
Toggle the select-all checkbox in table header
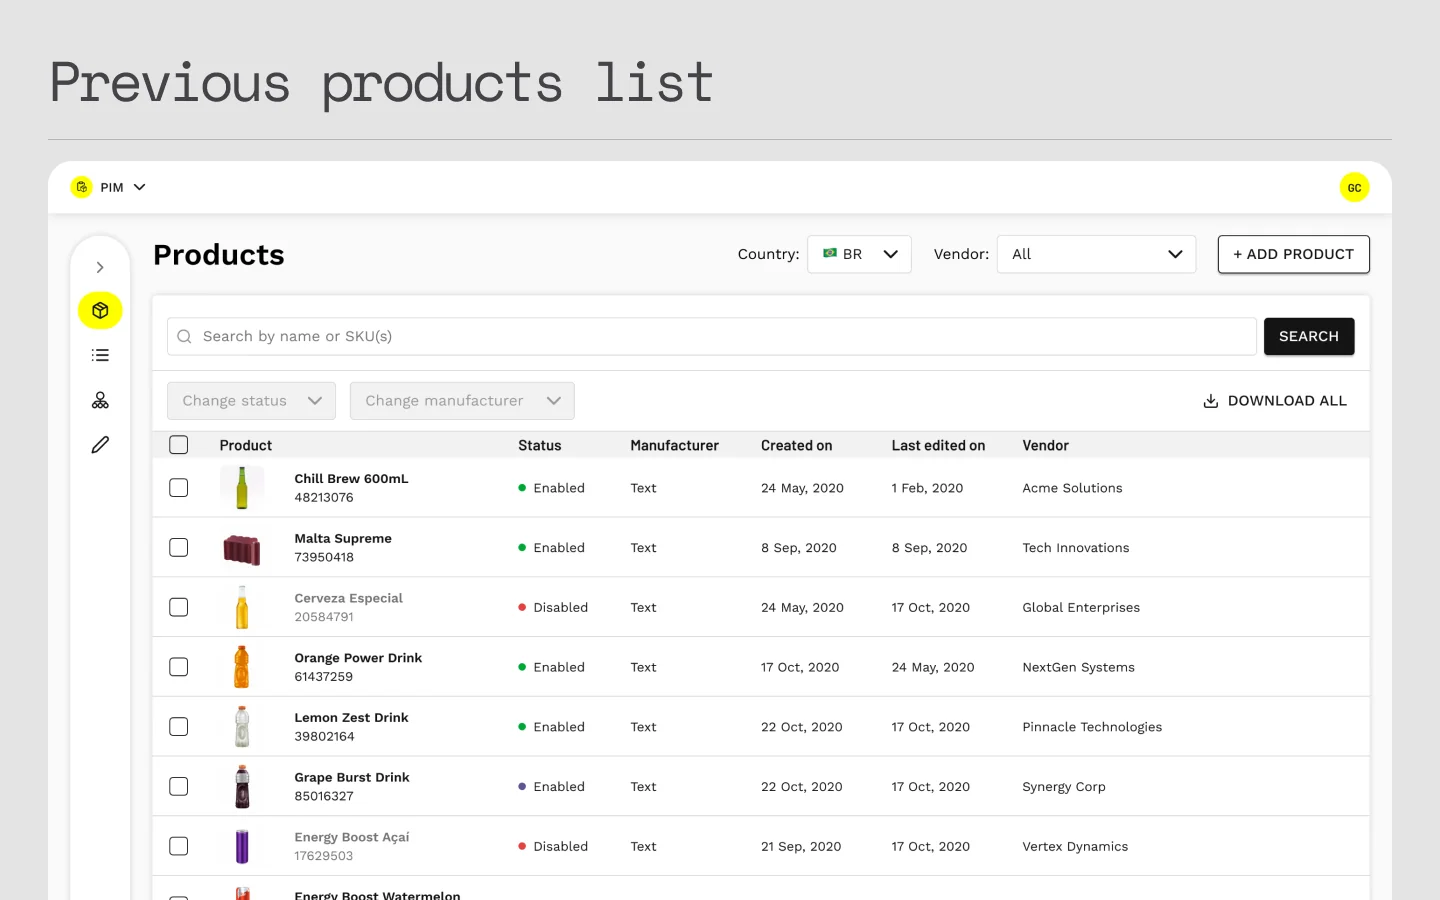pos(179,445)
